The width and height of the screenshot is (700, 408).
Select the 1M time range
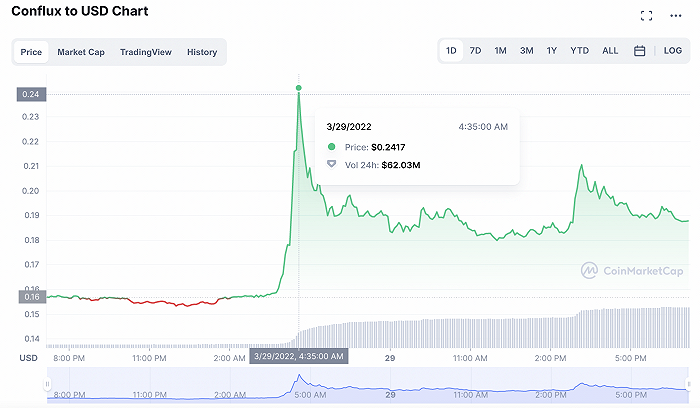tap(500, 51)
